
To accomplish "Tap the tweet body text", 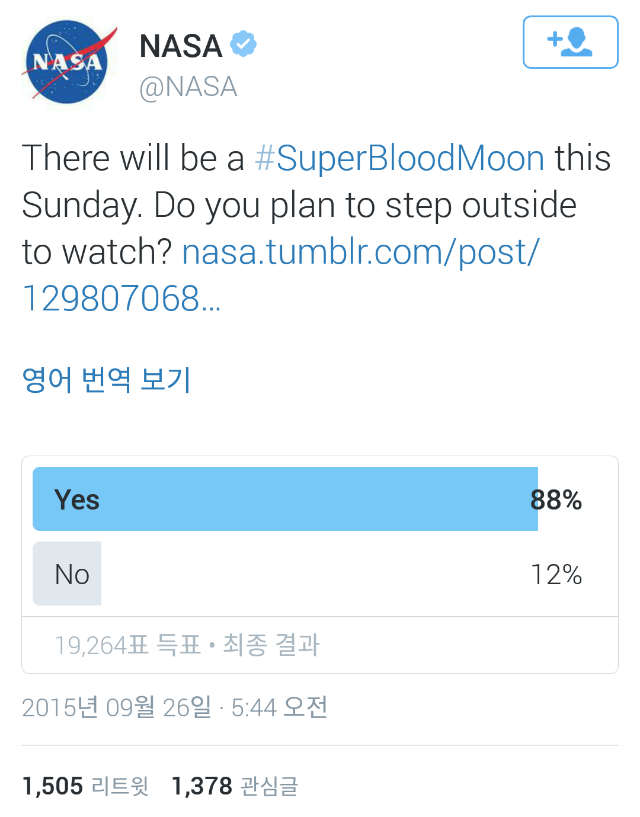I will (316, 228).
